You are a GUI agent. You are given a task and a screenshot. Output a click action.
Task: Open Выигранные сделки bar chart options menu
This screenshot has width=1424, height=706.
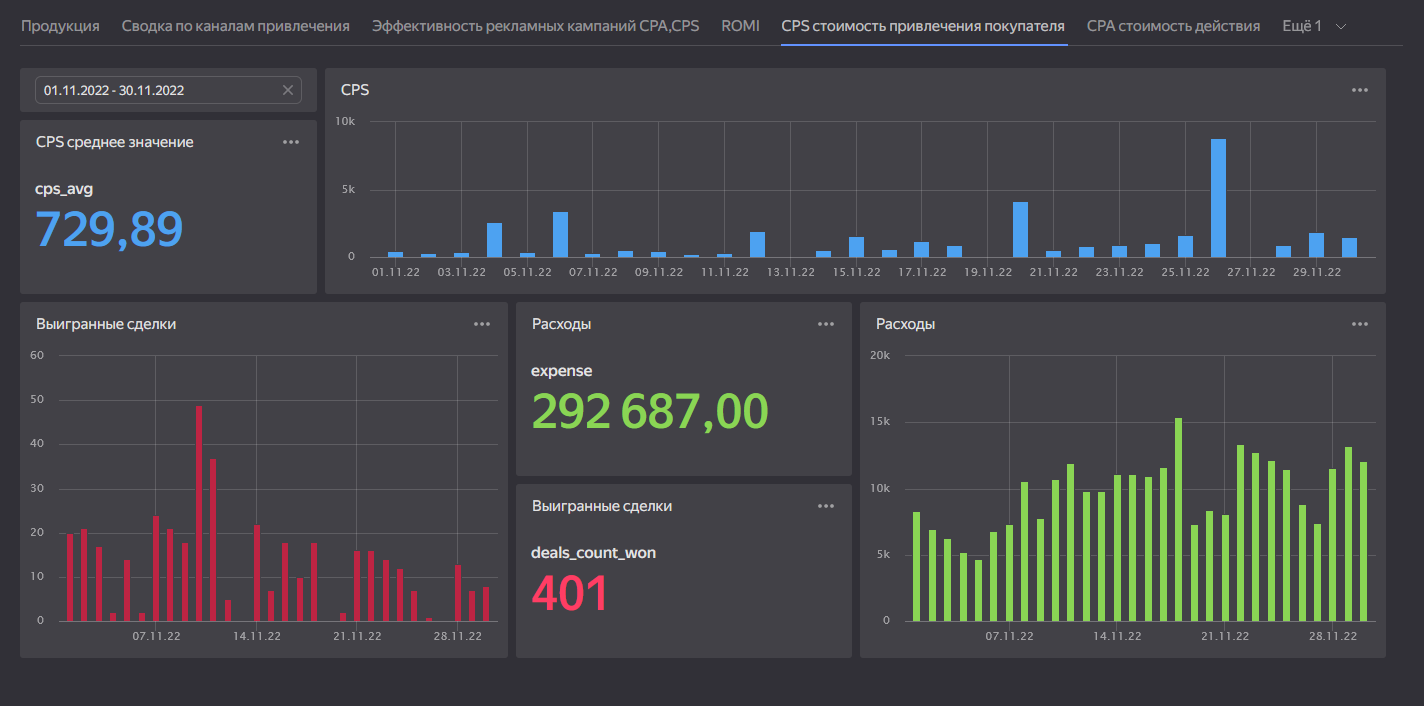[482, 324]
